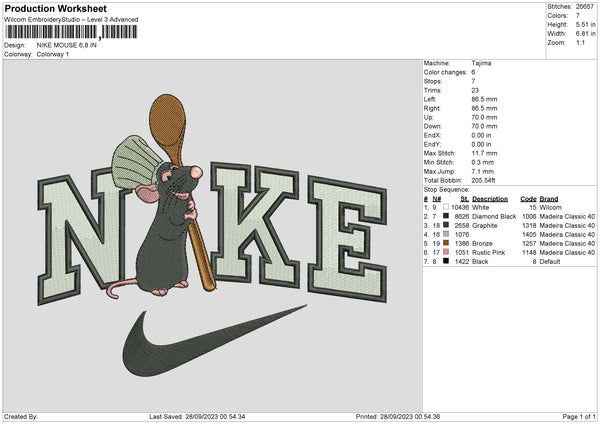Click the 'Description' column header
The image size is (600, 424).
coord(490,199)
